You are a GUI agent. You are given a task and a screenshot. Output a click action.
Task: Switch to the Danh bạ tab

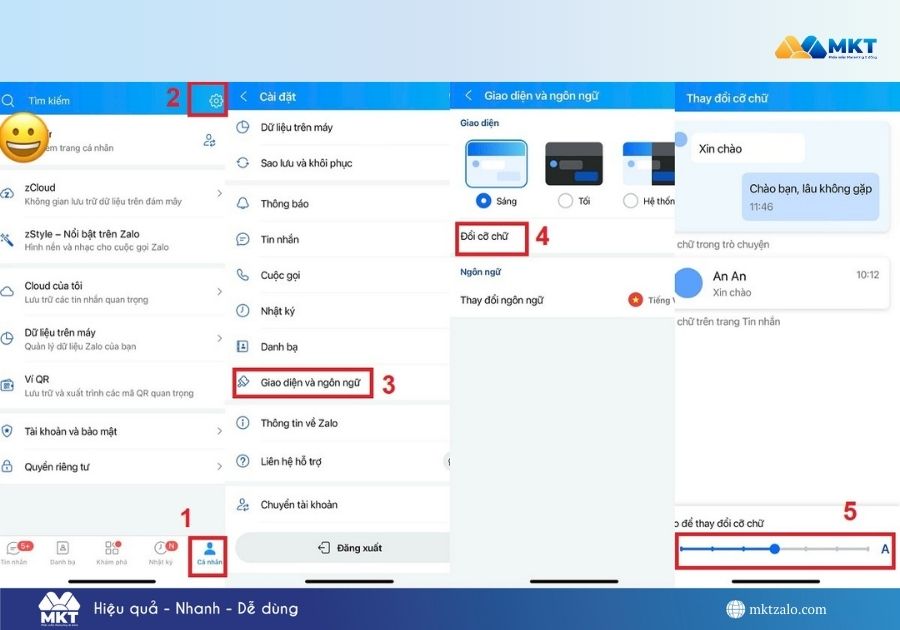click(62, 553)
